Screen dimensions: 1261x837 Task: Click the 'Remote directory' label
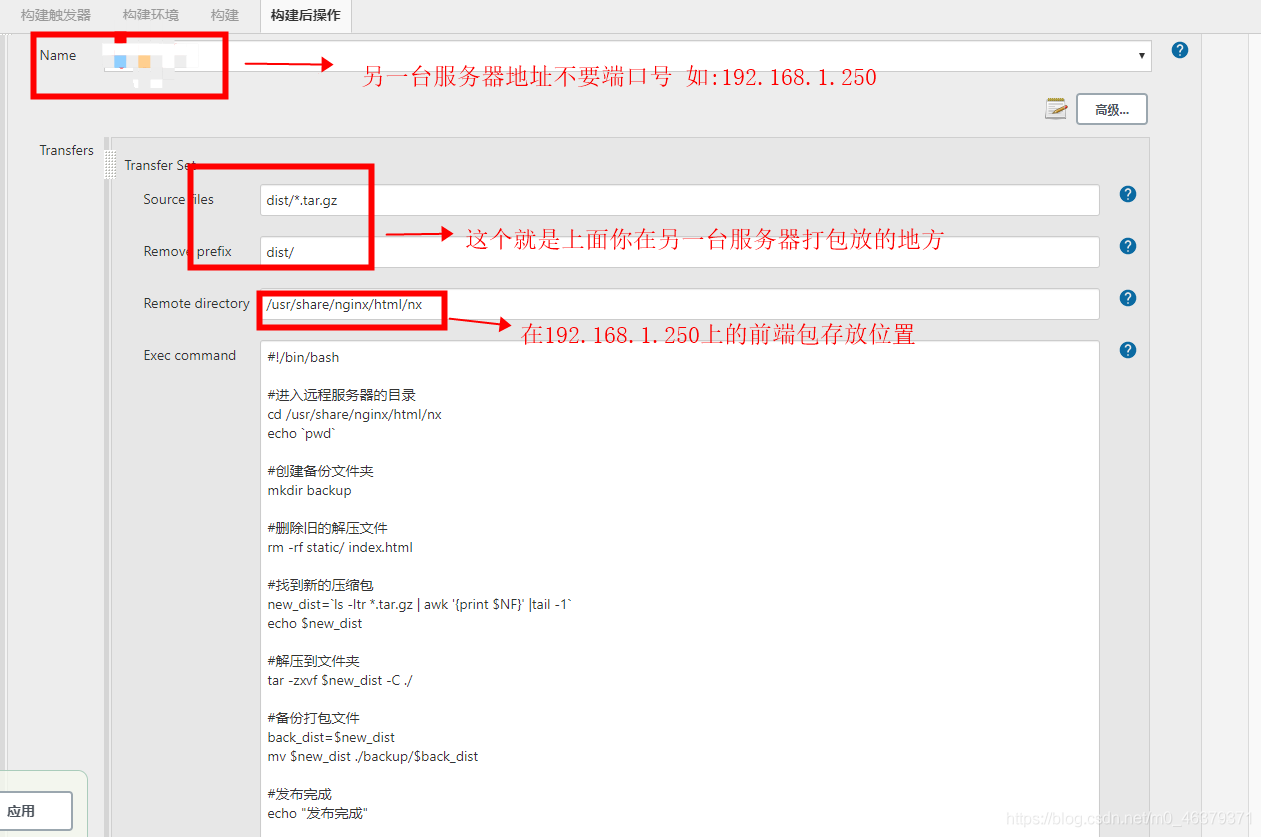tap(196, 303)
